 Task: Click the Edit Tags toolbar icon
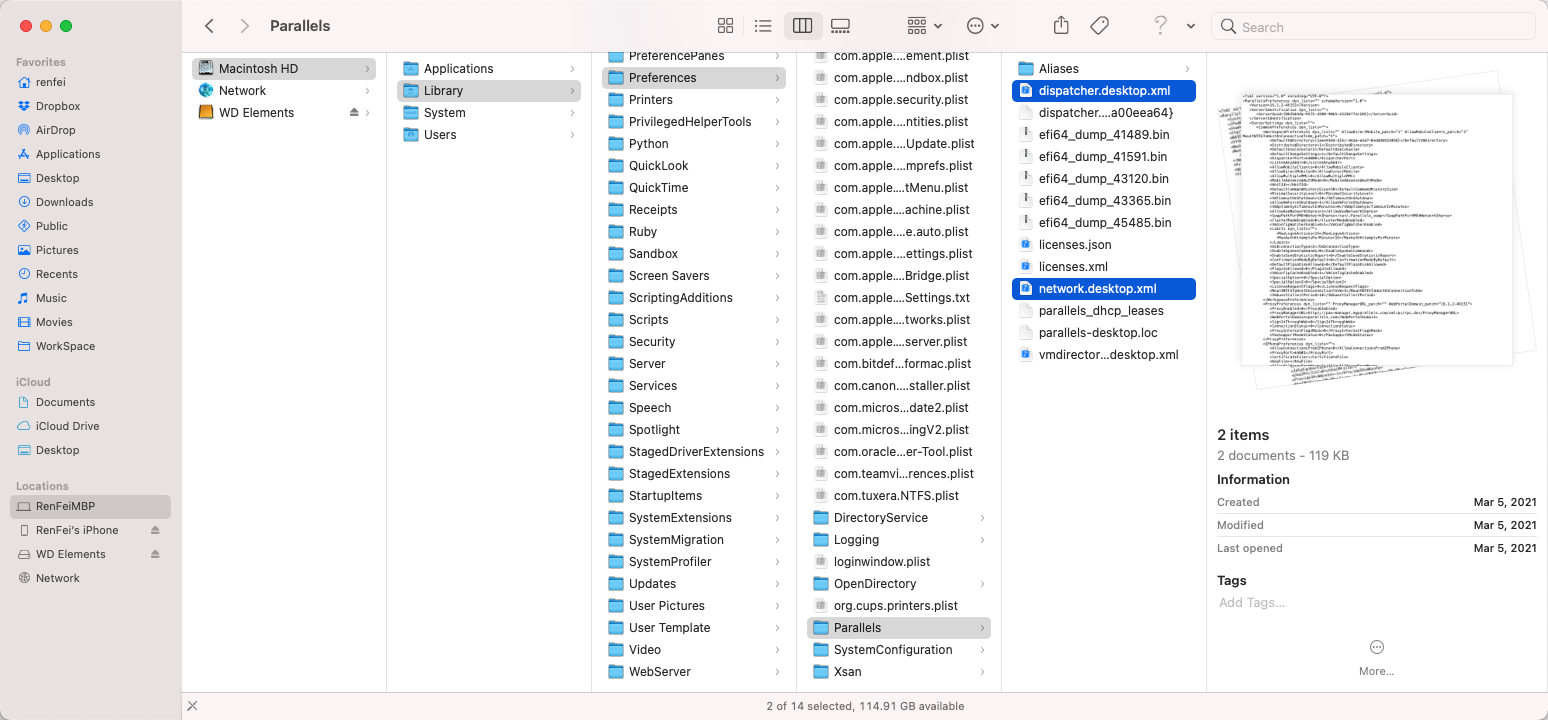(x=1099, y=26)
